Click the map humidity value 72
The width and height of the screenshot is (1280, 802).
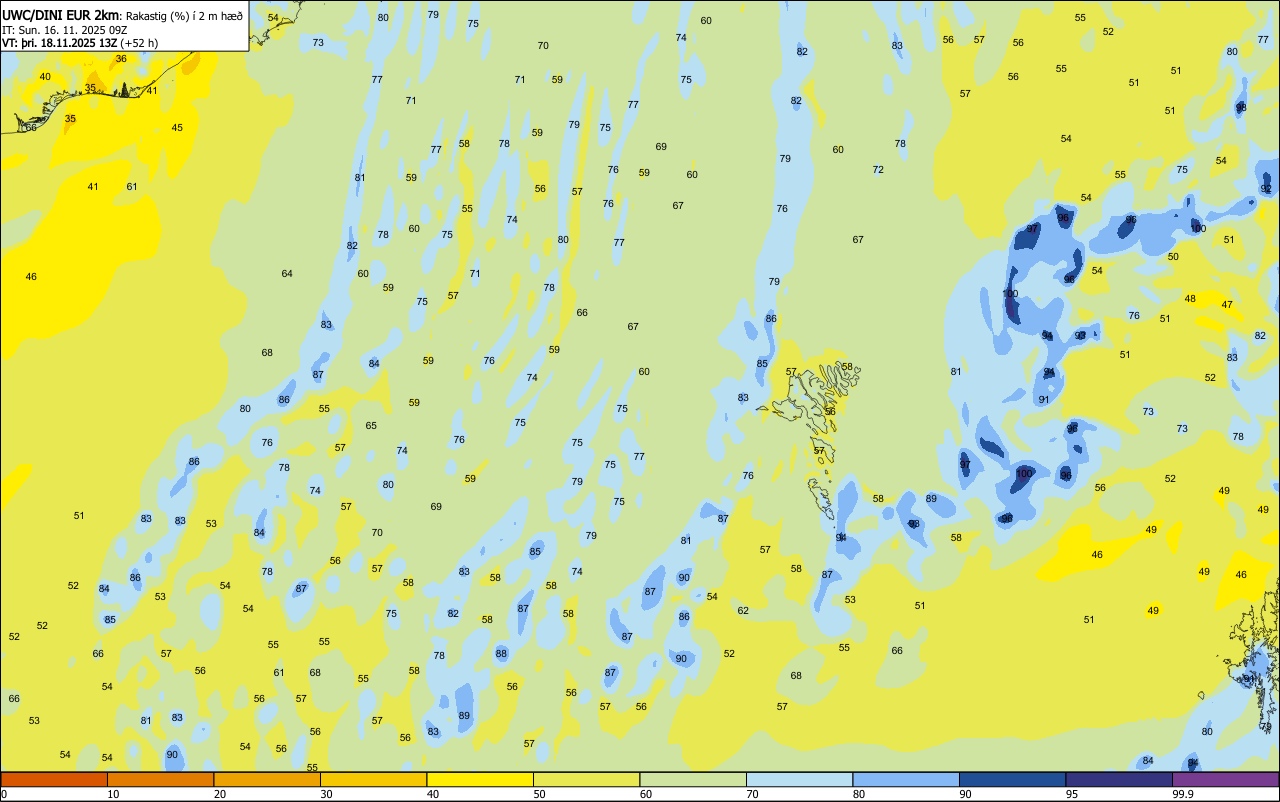[x=878, y=170]
